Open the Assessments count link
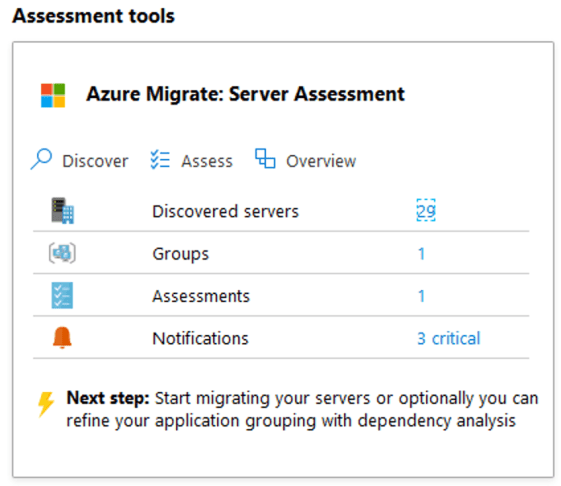The image size is (561, 486). [421, 296]
